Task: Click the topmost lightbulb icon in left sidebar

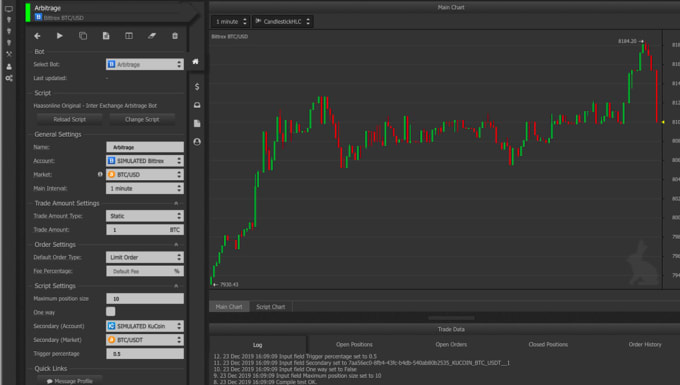Action: (x=9, y=20)
